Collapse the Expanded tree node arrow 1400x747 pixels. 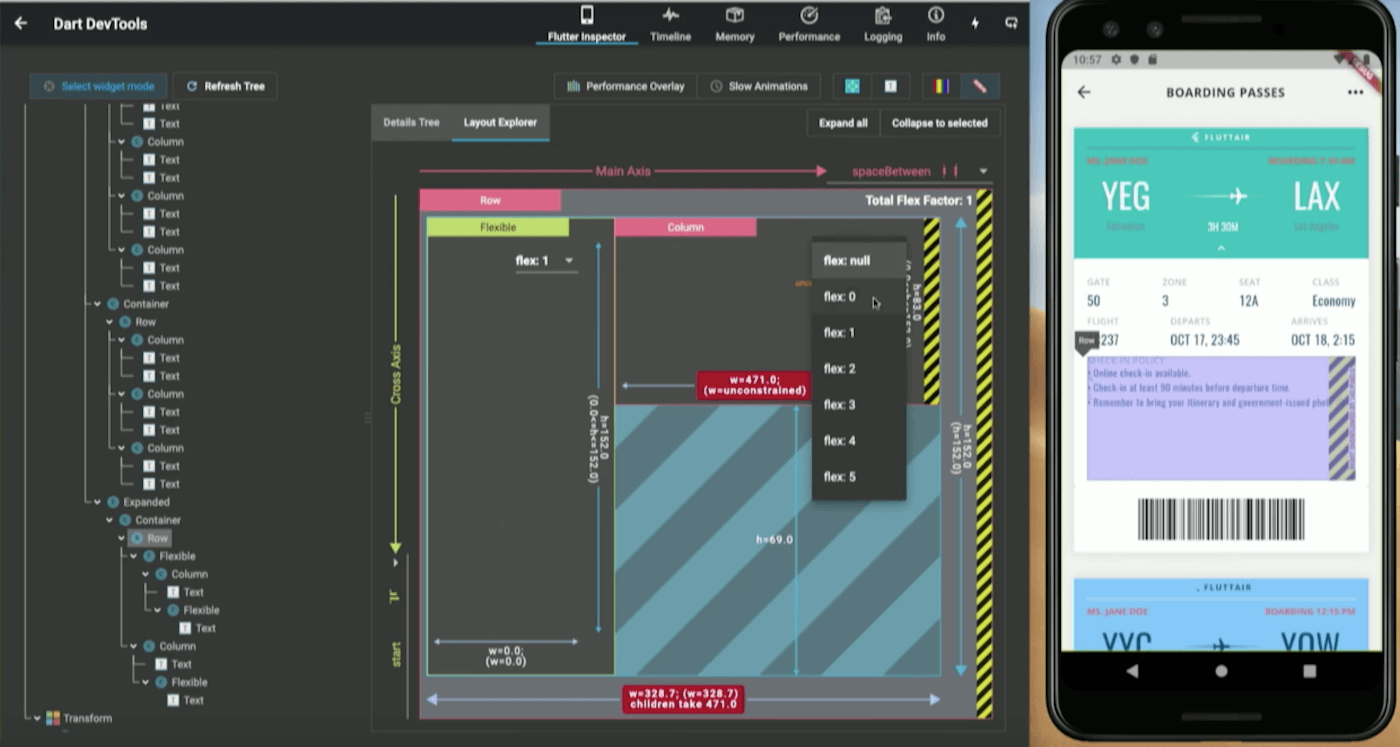pyautogui.click(x=98, y=502)
